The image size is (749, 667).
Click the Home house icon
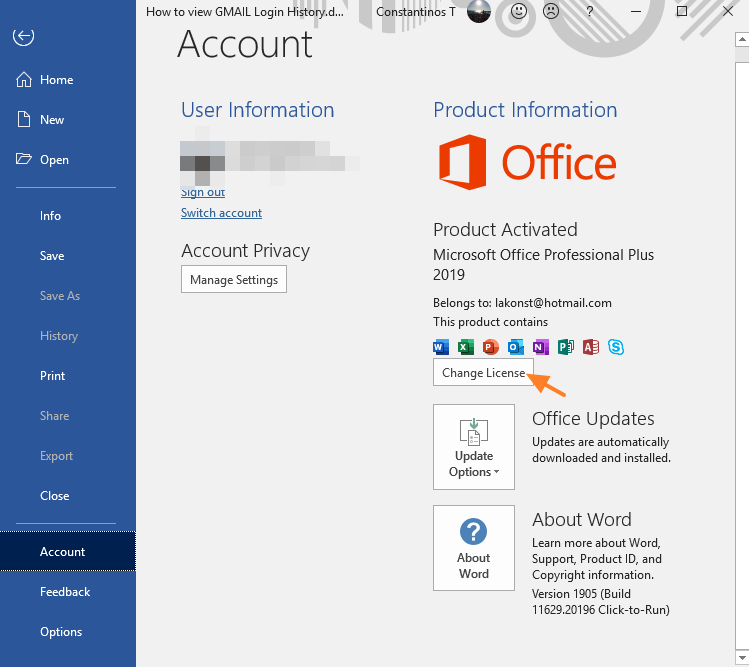pyautogui.click(x=24, y=80)
